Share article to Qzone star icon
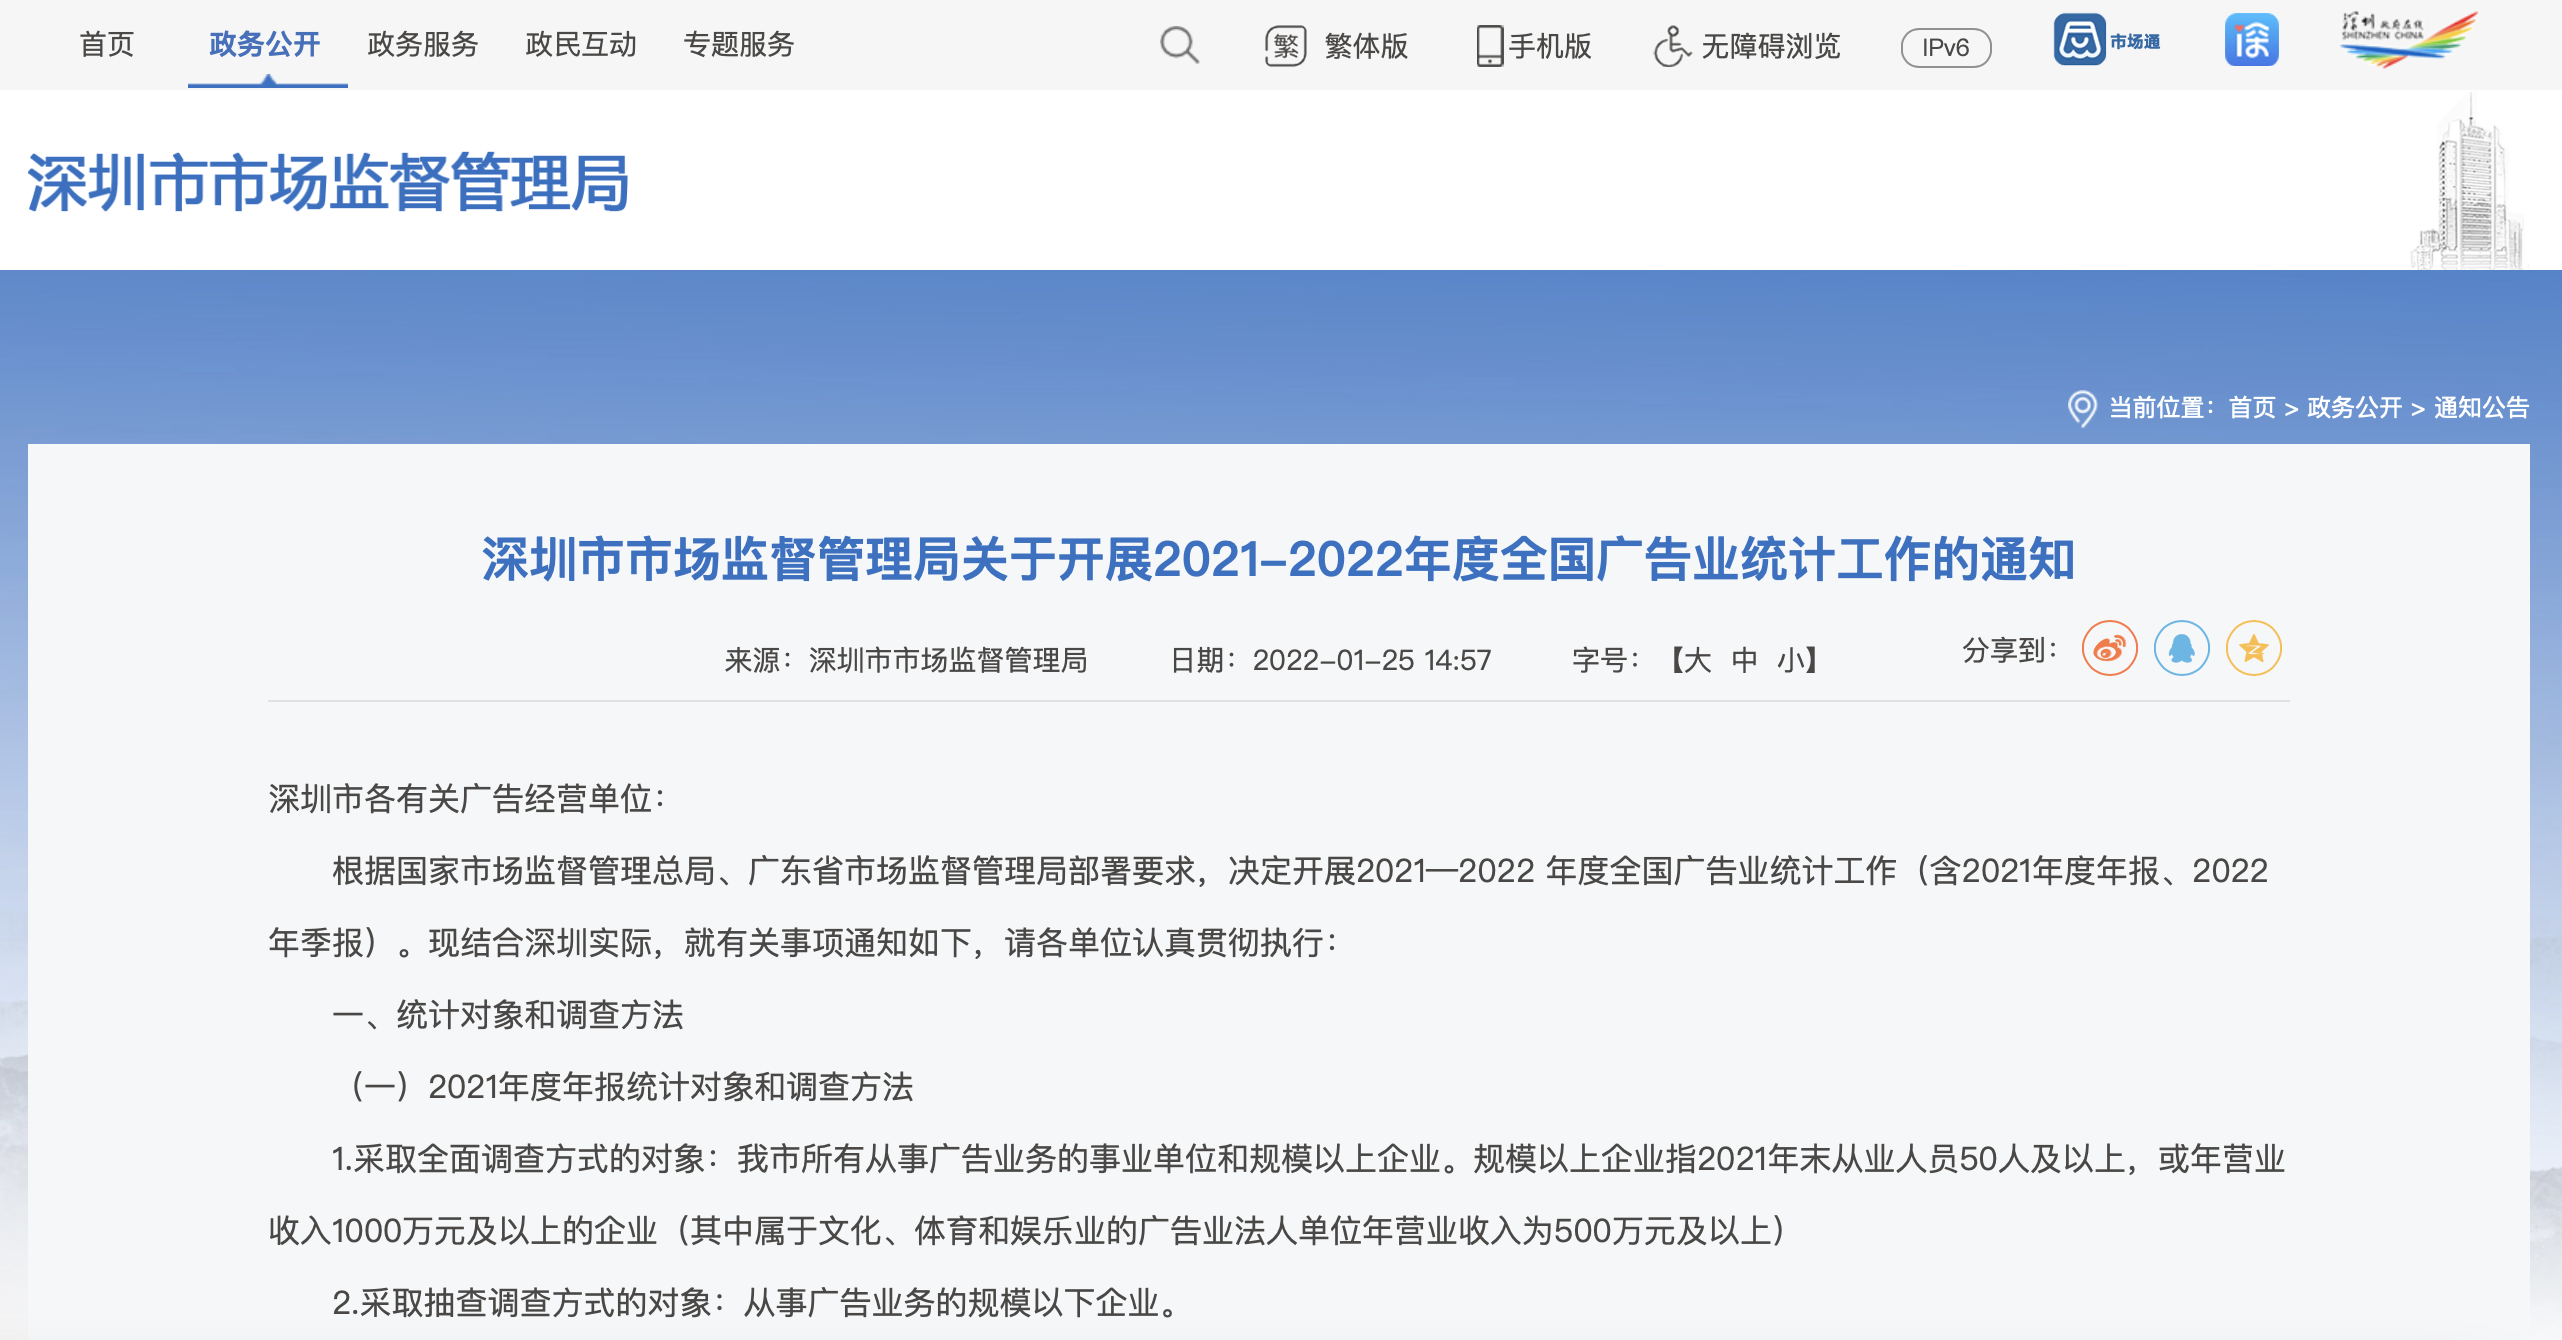Viewport: 2562px width, 1340px height. (x=2253, y=648)
